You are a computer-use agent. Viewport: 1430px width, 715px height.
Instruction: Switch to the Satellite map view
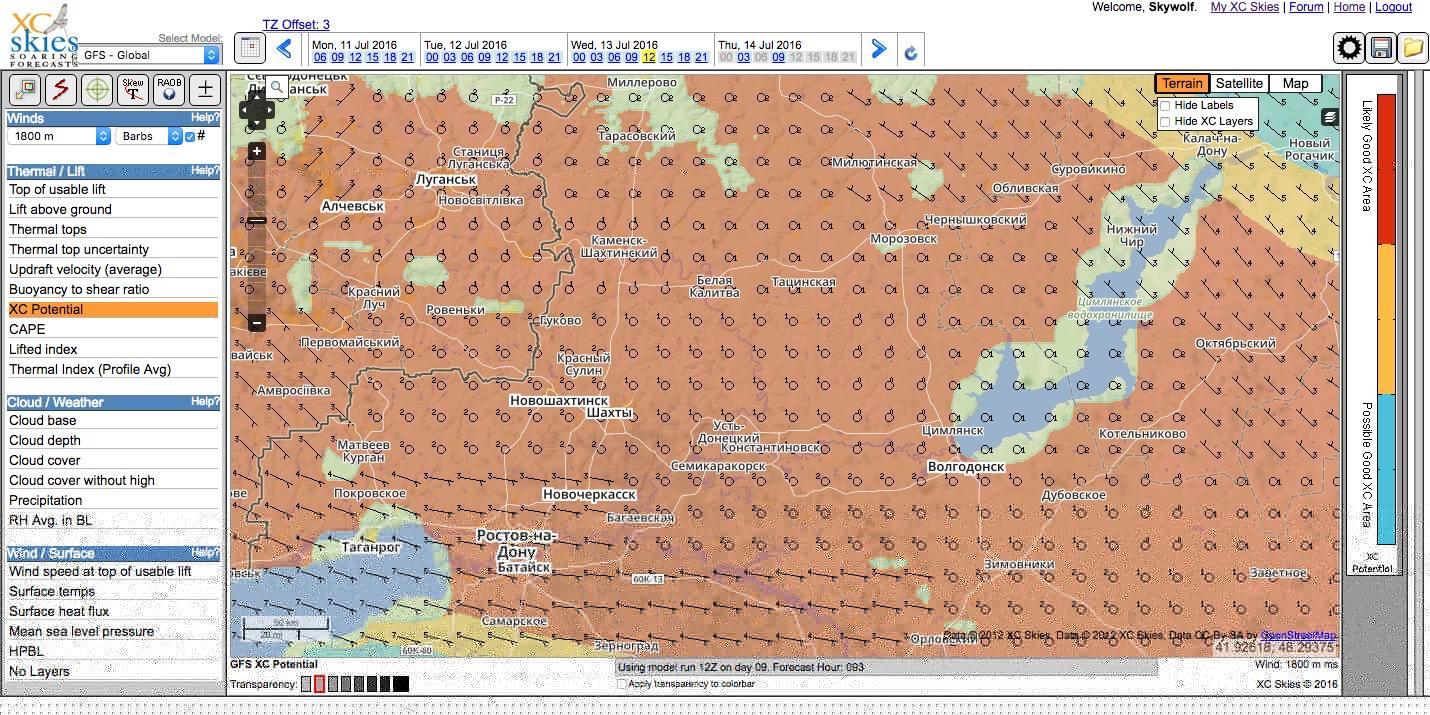pyautogui.click(x=1239, y=84)
